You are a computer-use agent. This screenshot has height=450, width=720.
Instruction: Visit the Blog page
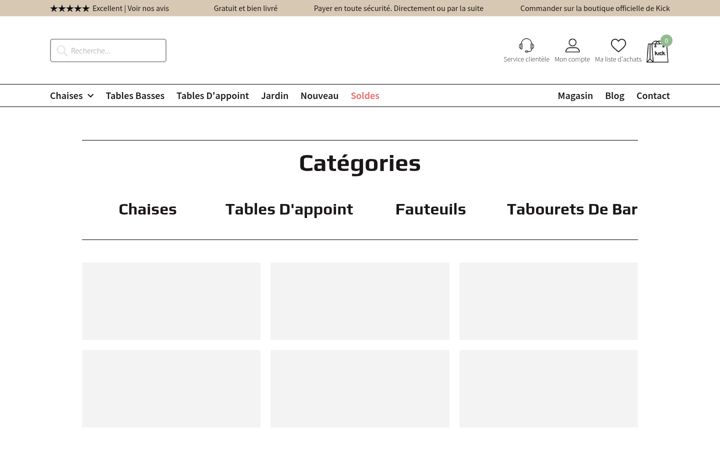614,96
